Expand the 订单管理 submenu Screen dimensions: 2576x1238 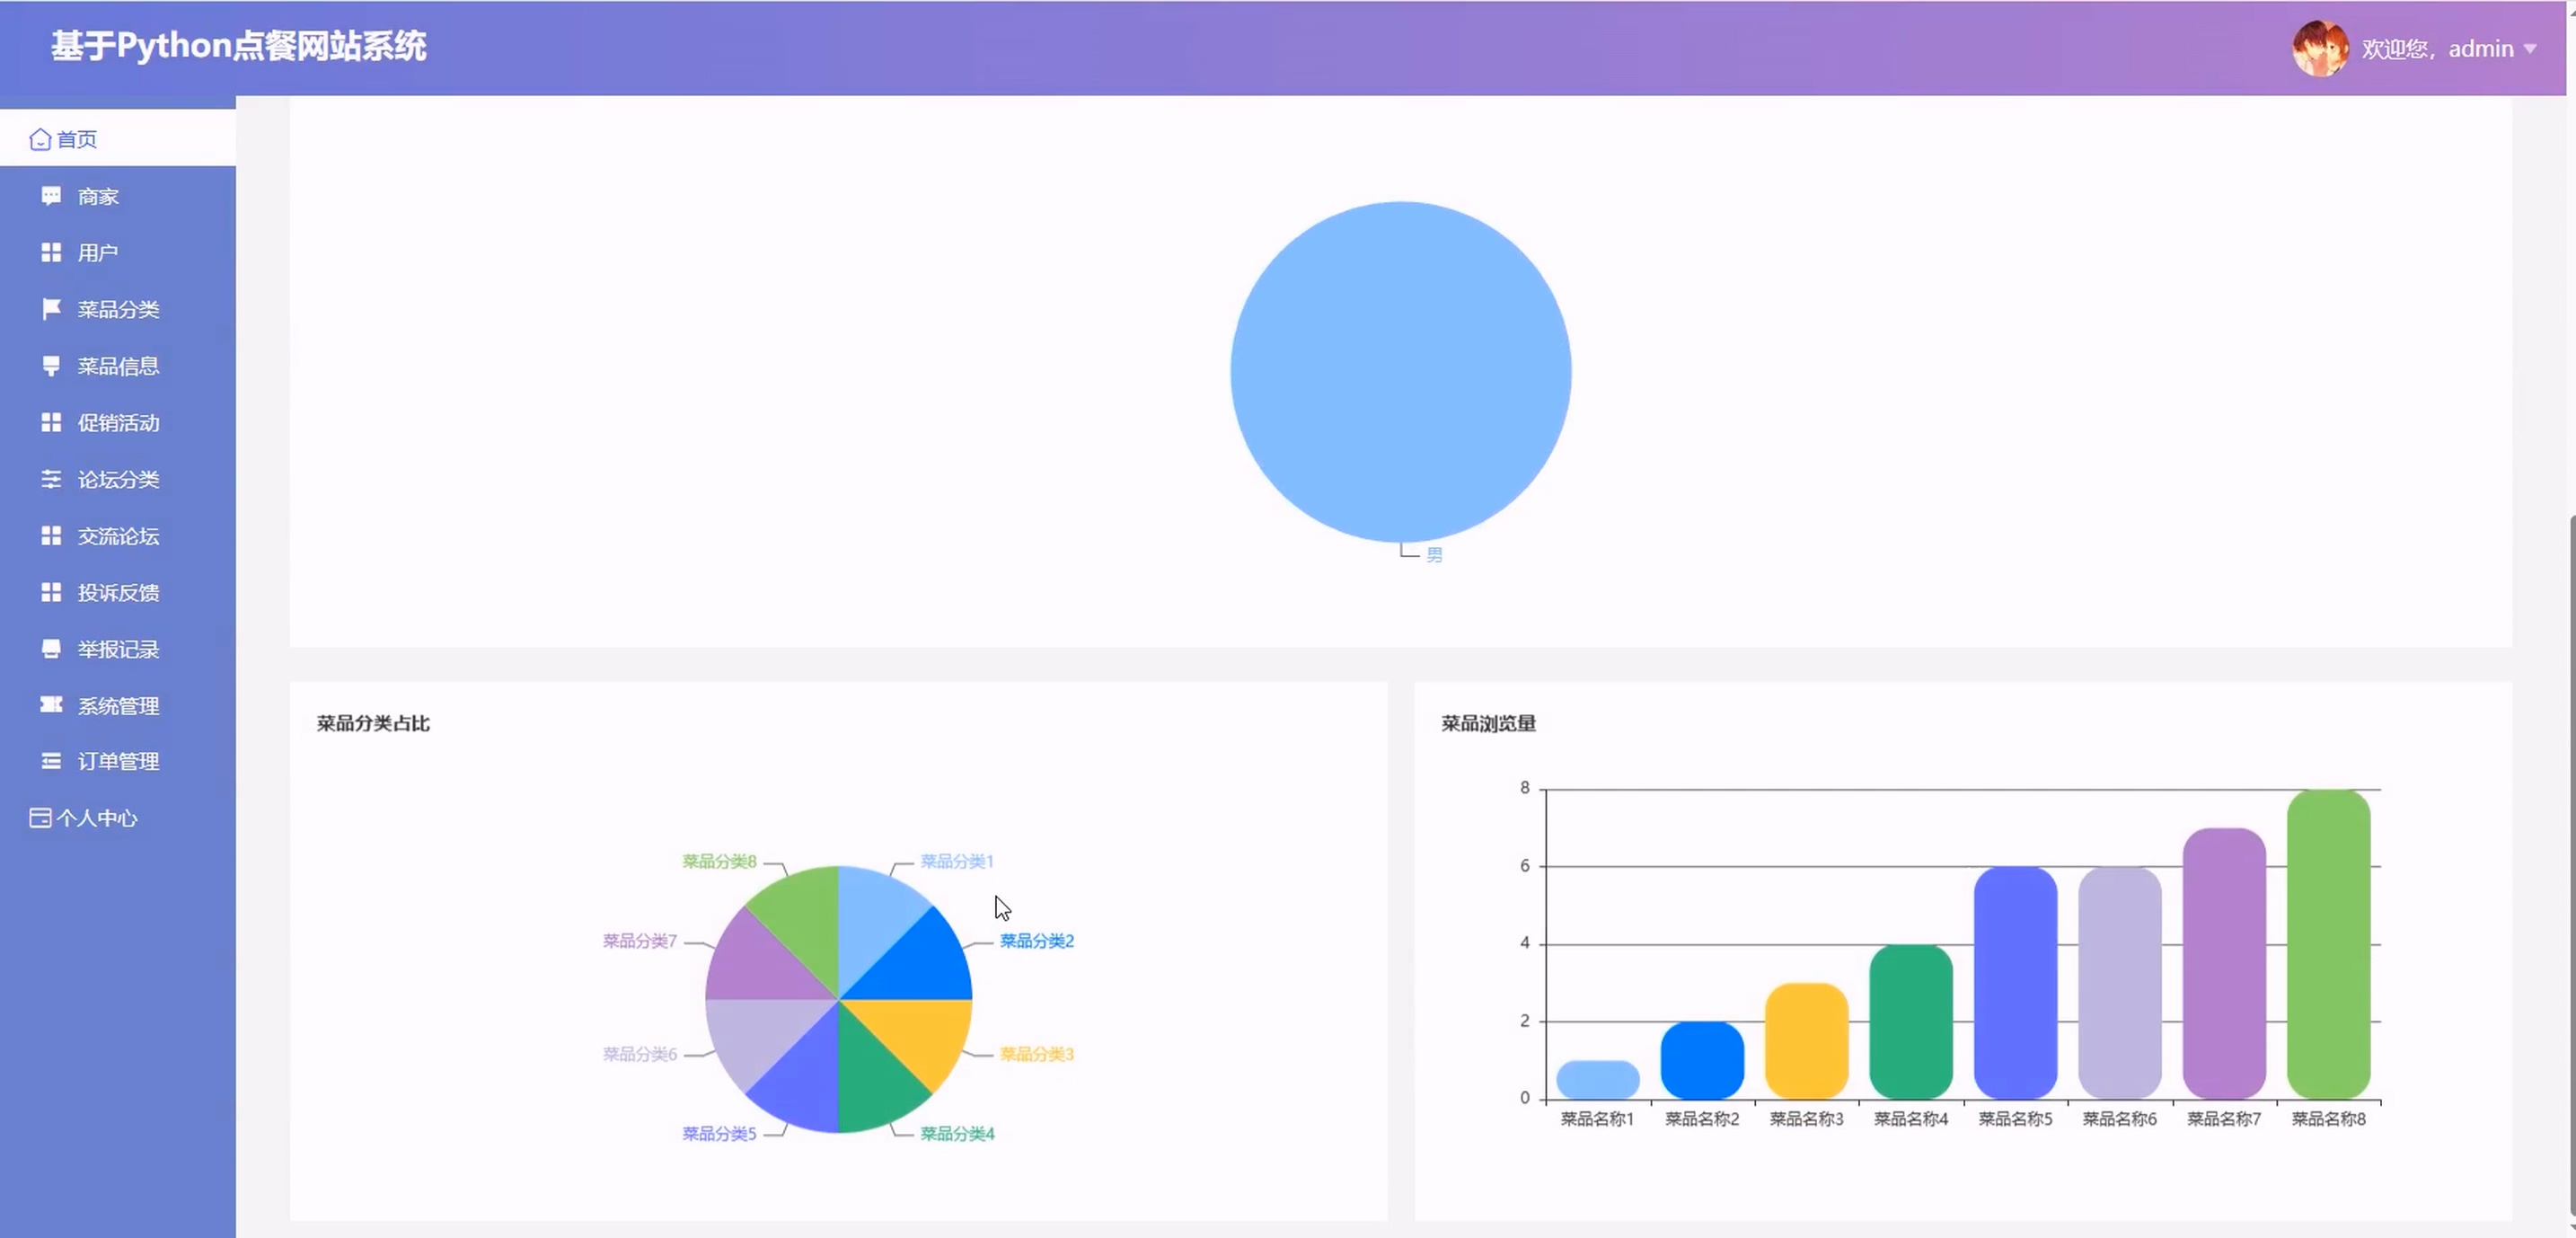(118, 762)
